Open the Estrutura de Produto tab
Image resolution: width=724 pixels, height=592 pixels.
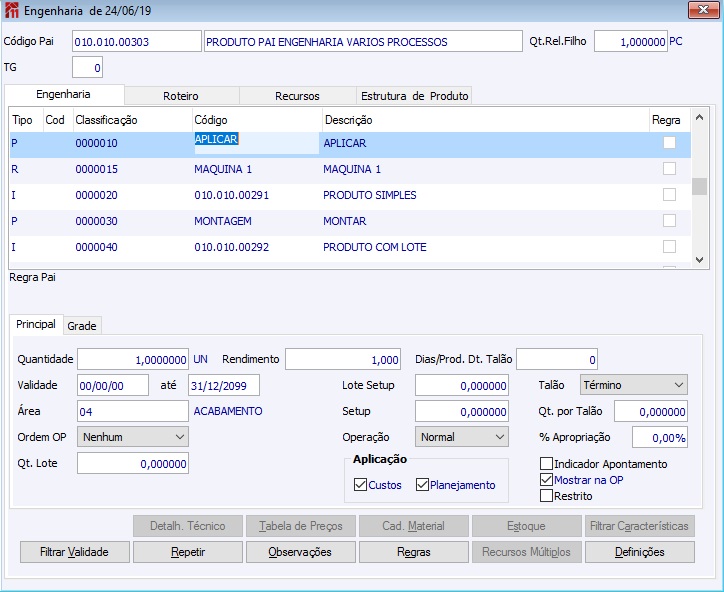click(414, 96)
